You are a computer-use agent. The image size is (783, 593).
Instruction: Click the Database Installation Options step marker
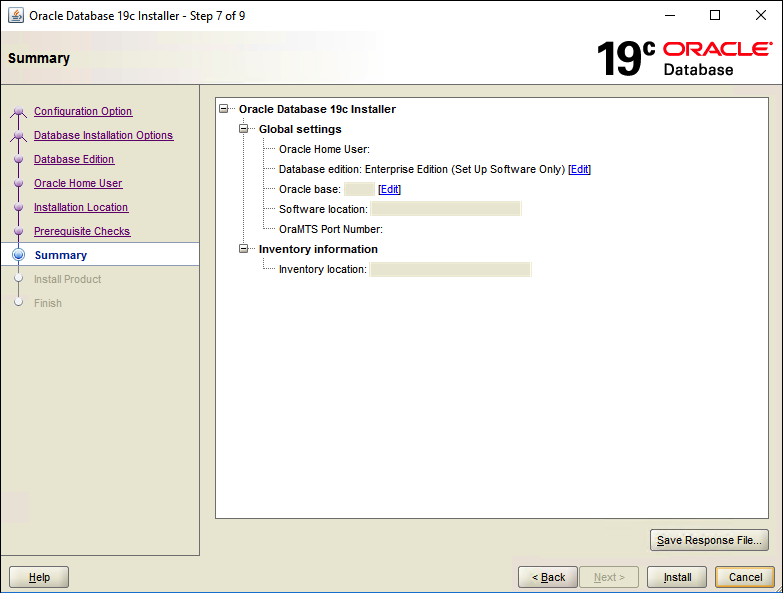pos(18,135)
